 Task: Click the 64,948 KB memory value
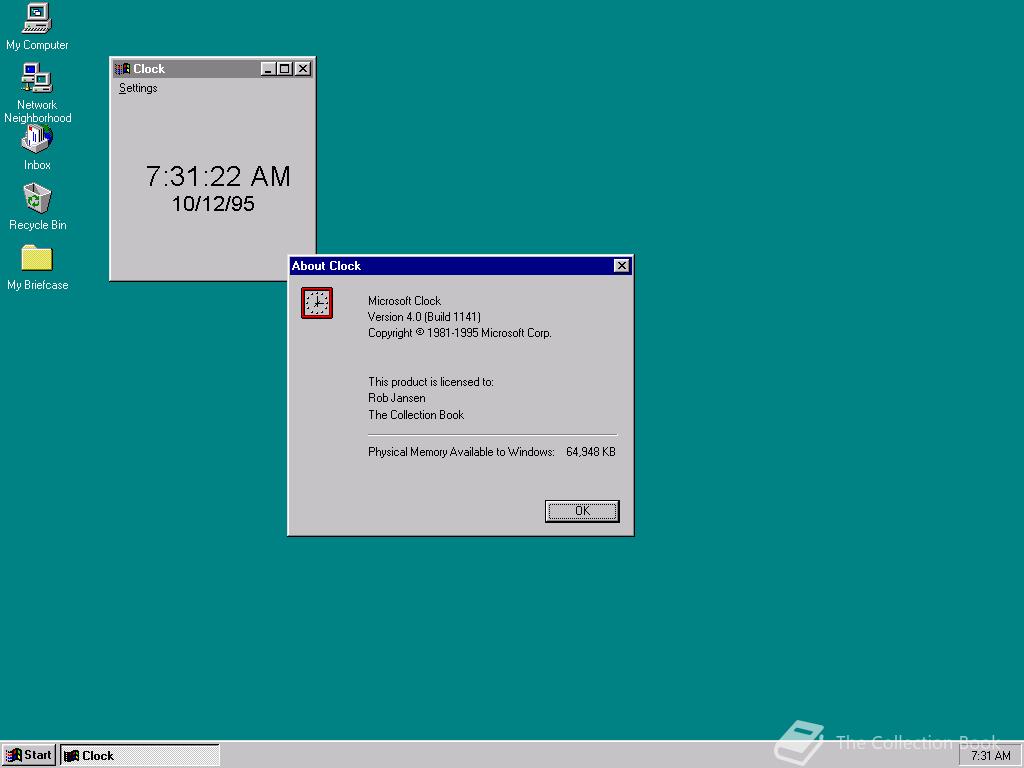(590, 452)
